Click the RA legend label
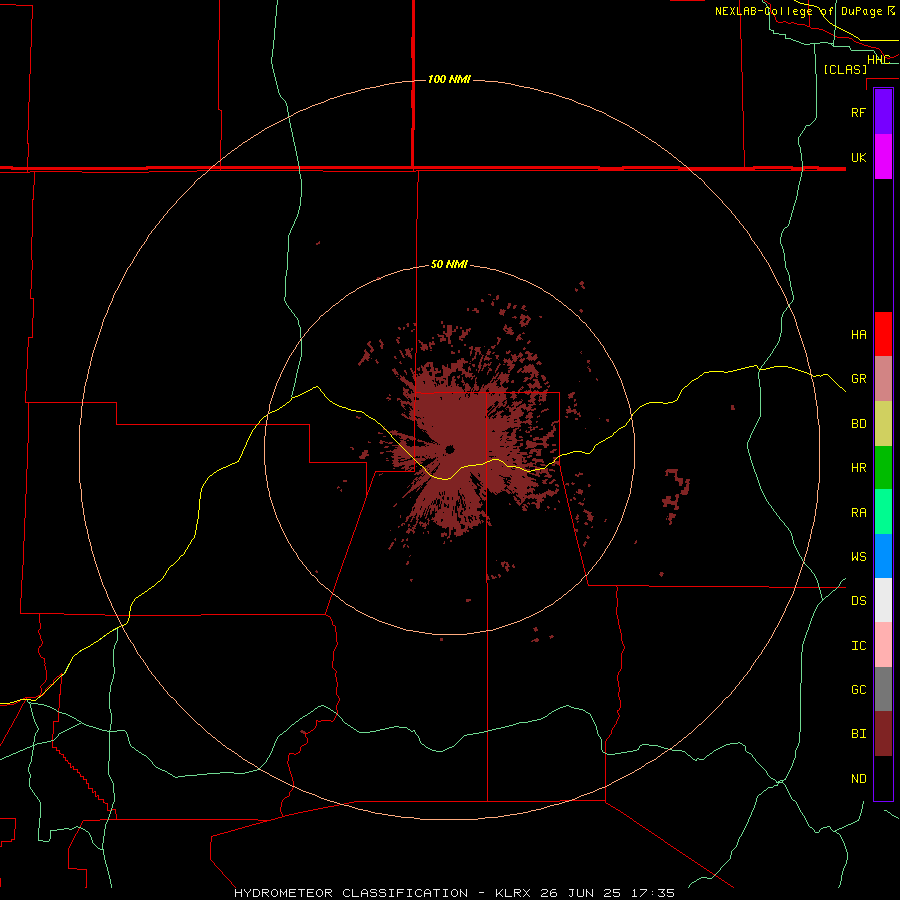900x900 pixels. pyautogui.click(x=859, y=513)
